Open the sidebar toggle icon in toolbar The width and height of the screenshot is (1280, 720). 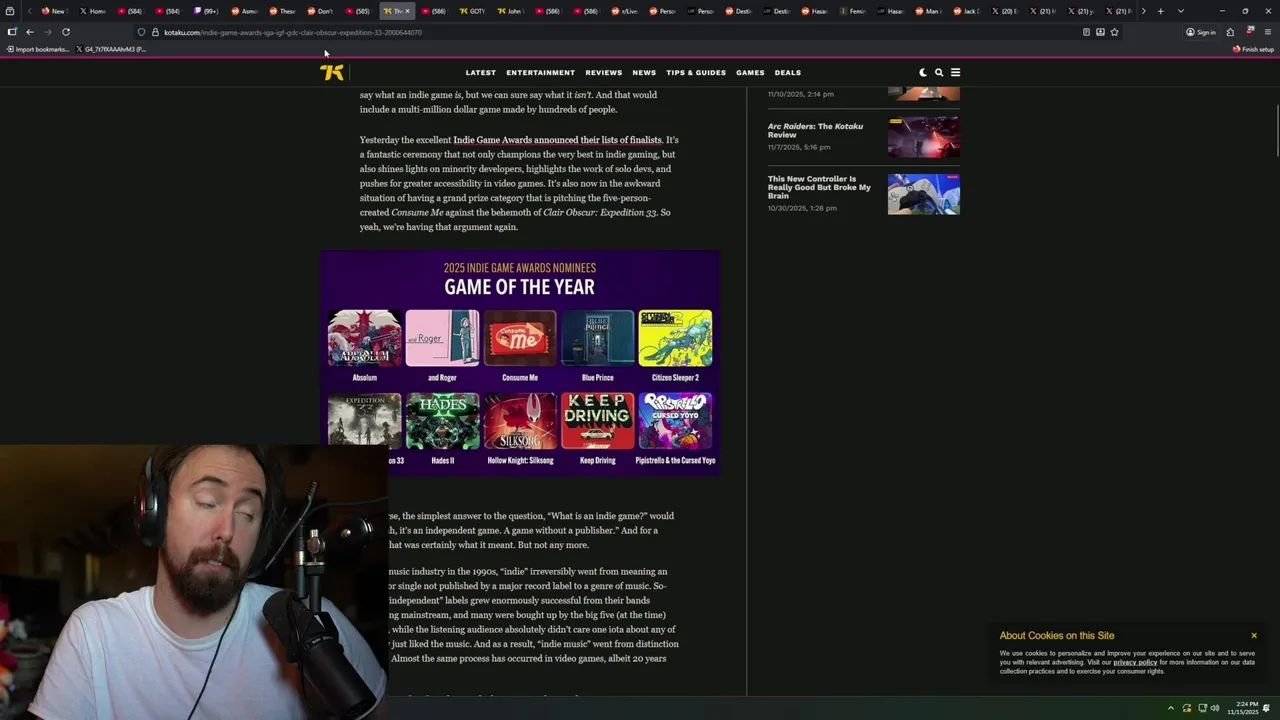point(12,32)
